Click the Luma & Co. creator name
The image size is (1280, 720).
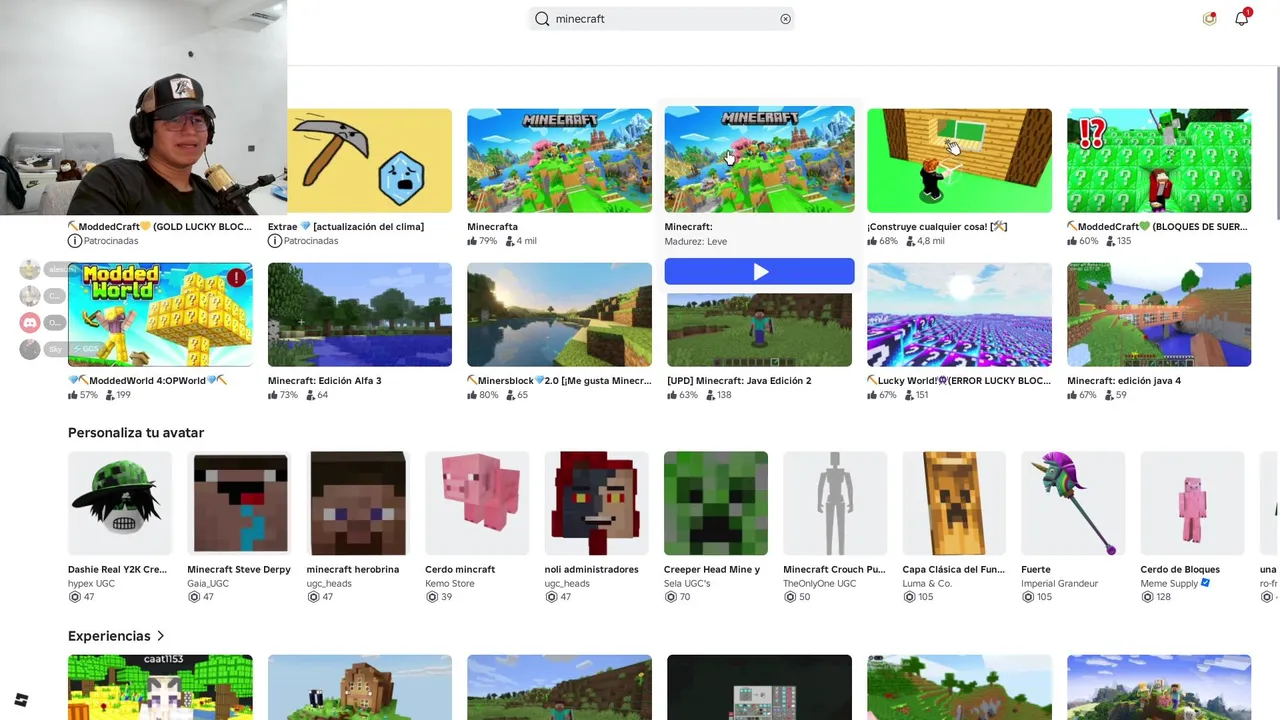tap(927, 583)
